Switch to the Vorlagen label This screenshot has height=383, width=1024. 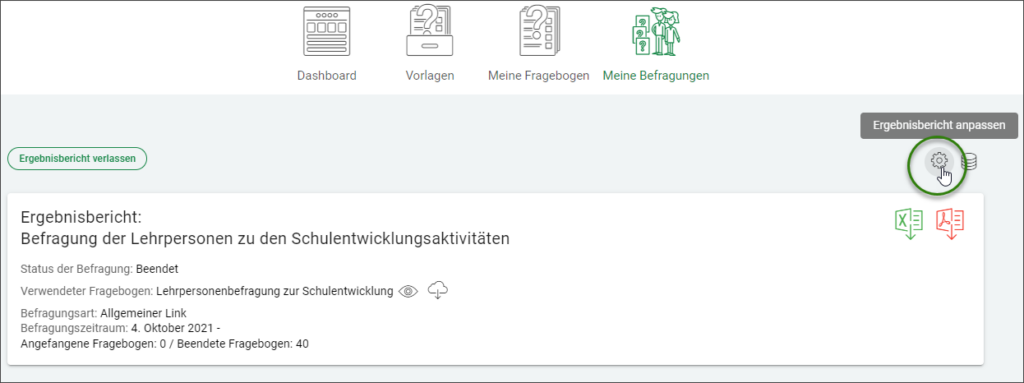click(430, 76)
